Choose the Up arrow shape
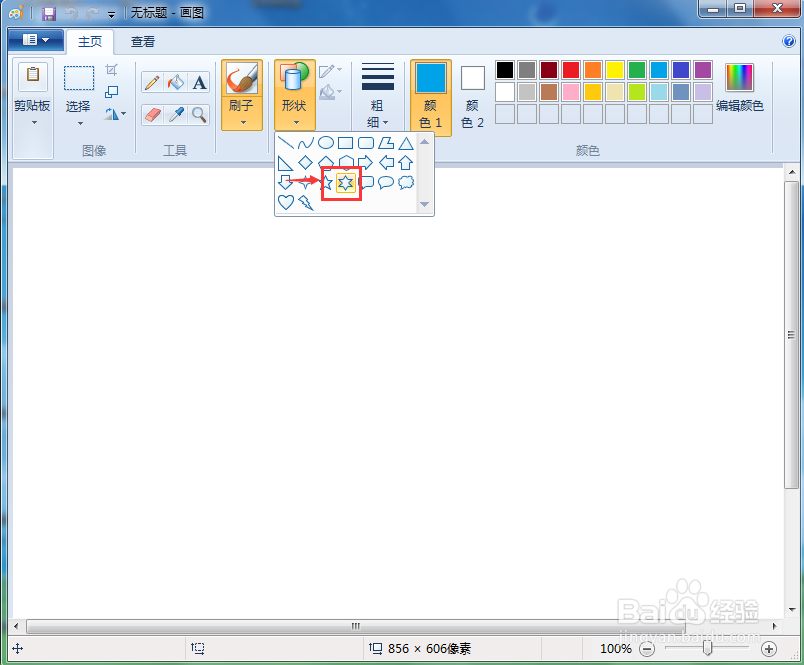 coord(406,163)
